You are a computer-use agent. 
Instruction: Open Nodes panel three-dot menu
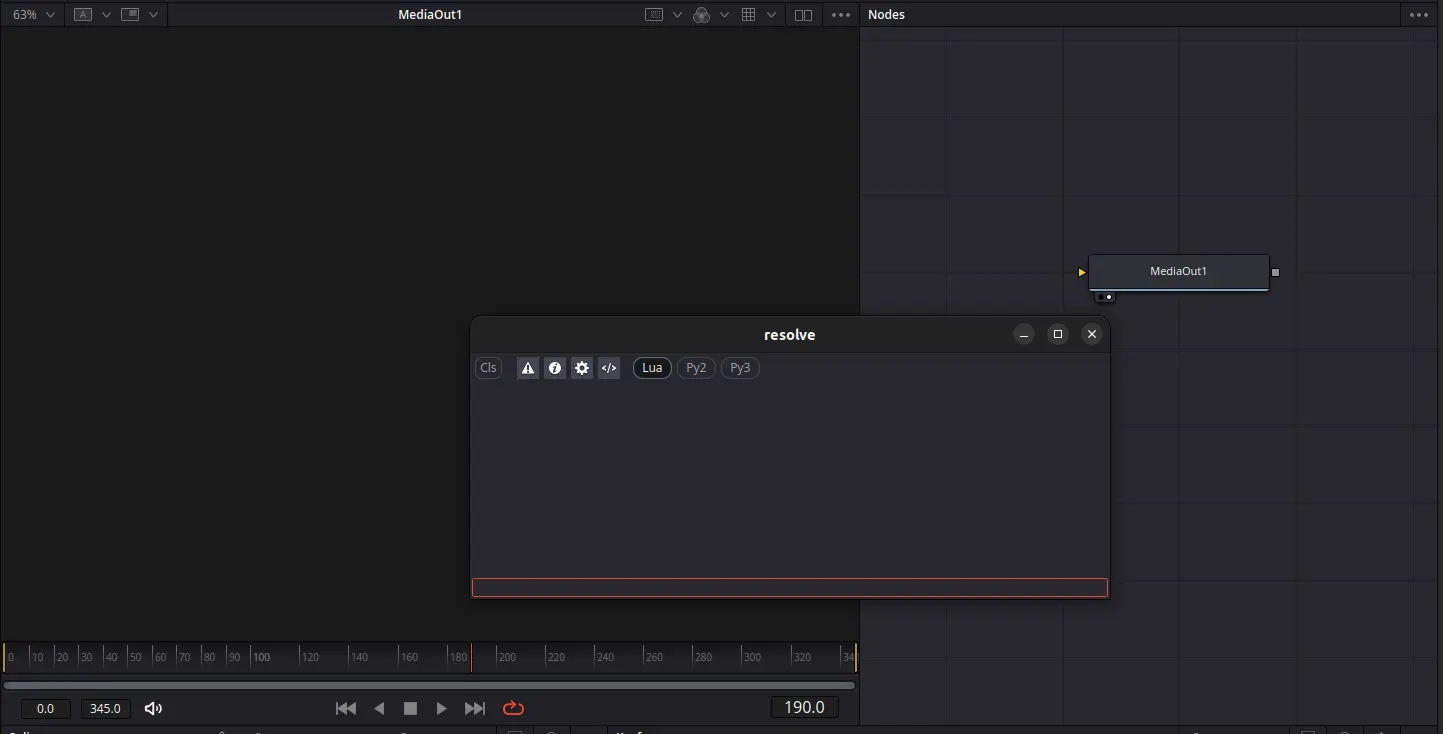tap(1420, 15)
